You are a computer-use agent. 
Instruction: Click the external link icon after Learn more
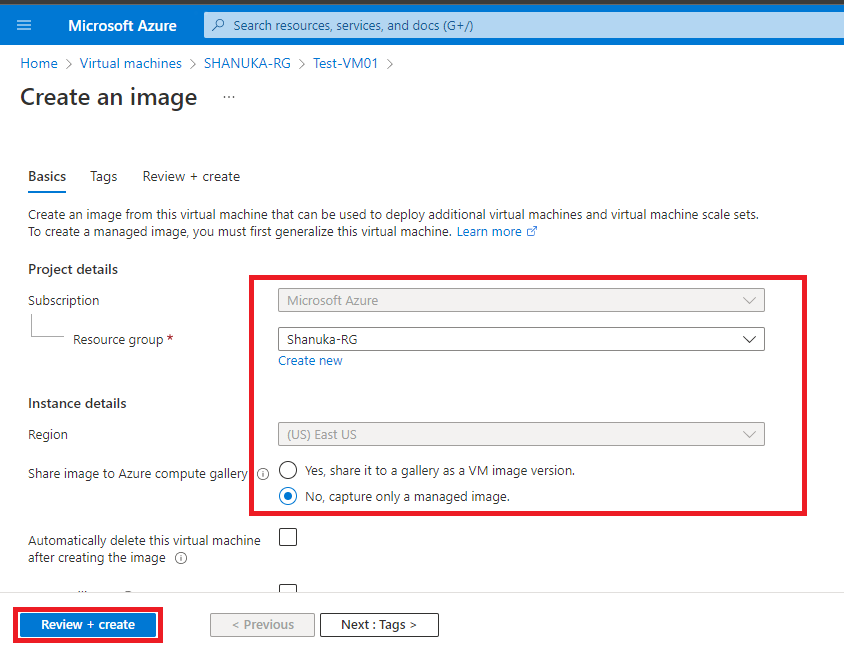[x=532, y=232]
